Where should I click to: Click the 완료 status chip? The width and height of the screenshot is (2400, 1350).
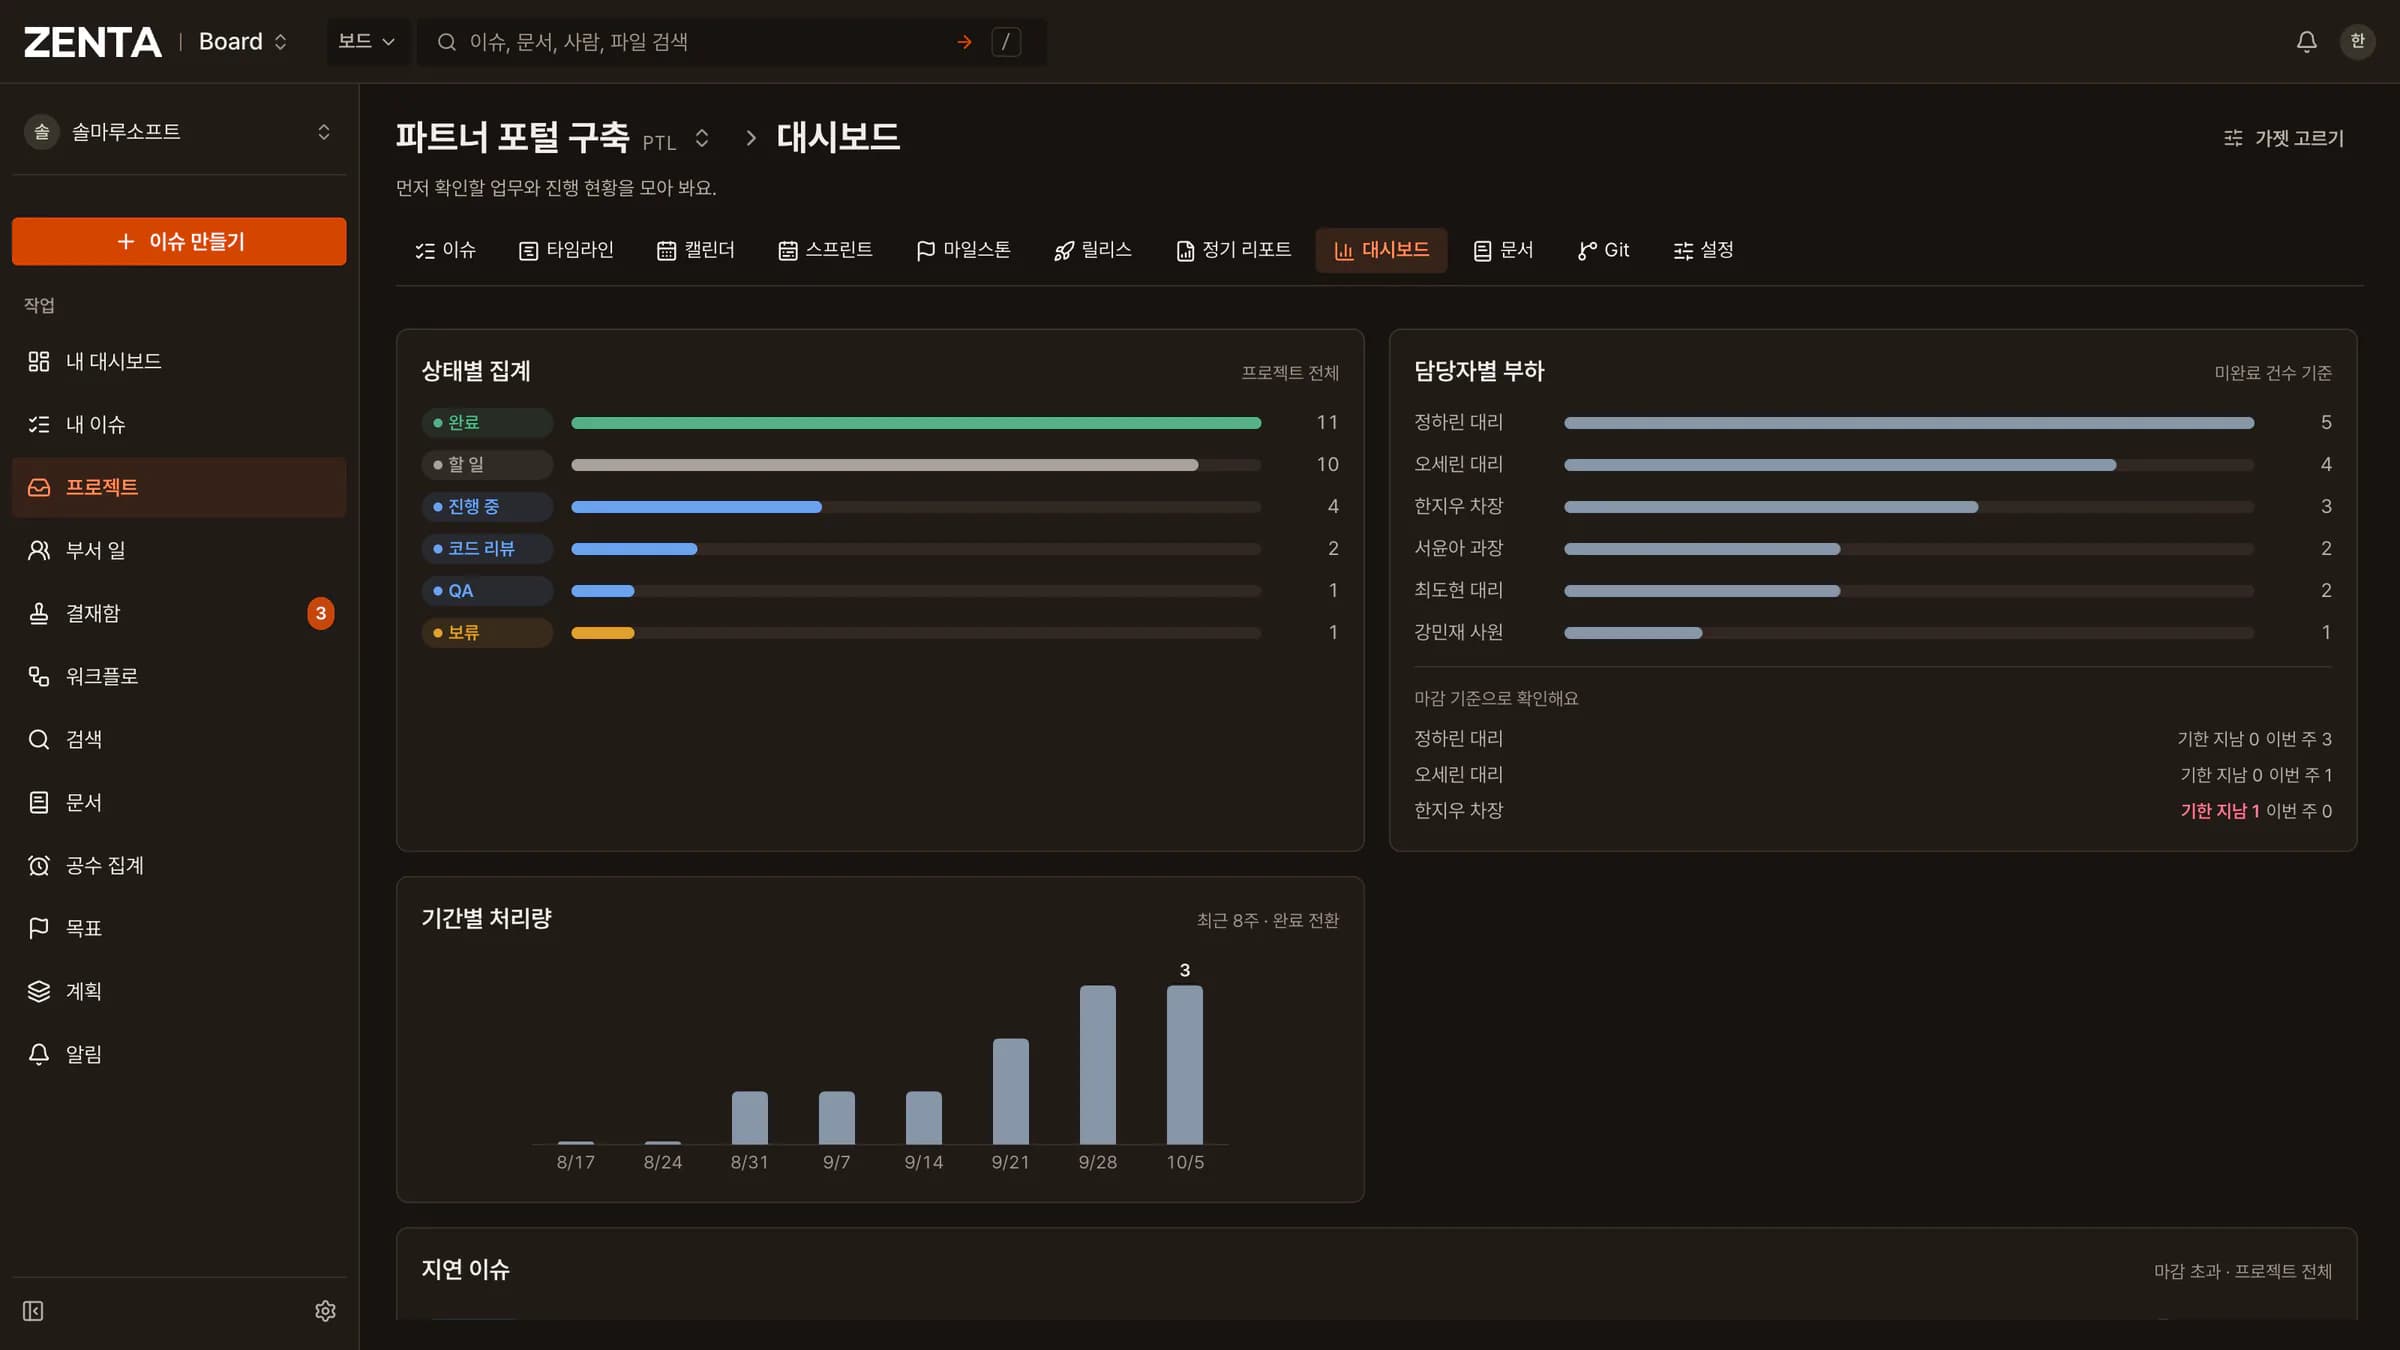click(487, 423)
